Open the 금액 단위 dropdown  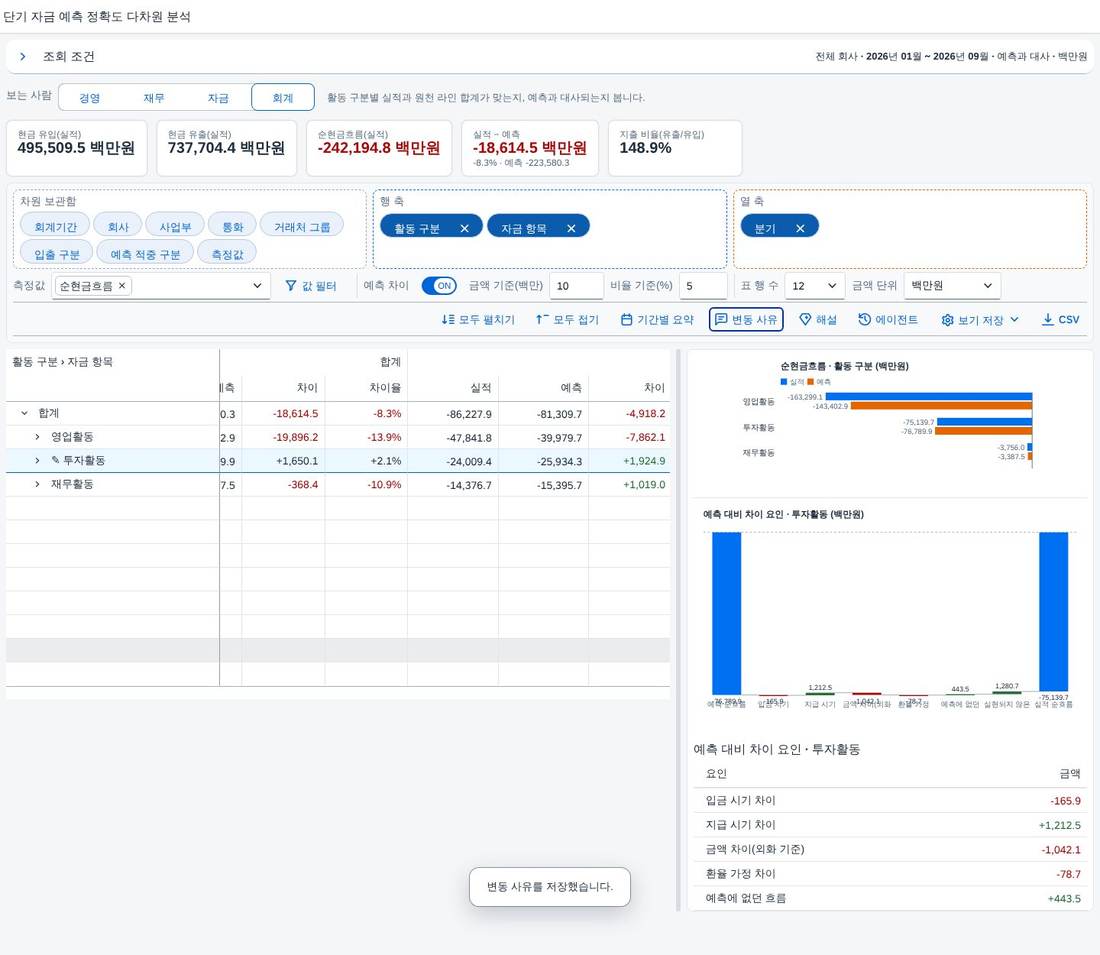point(952,286)
